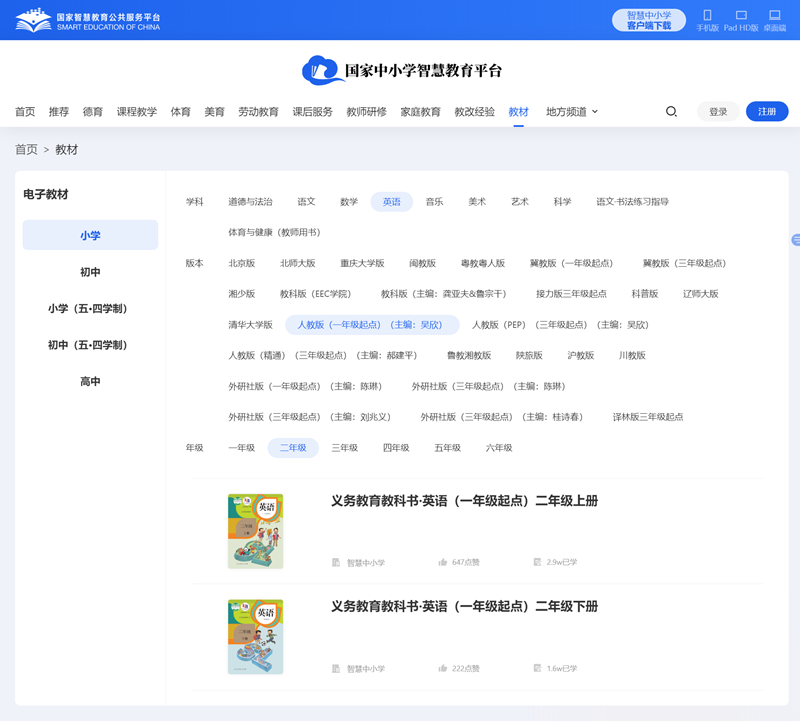Select the 英语 subject filter
This screenshot has width=800, height=721.
coord(391,201)
